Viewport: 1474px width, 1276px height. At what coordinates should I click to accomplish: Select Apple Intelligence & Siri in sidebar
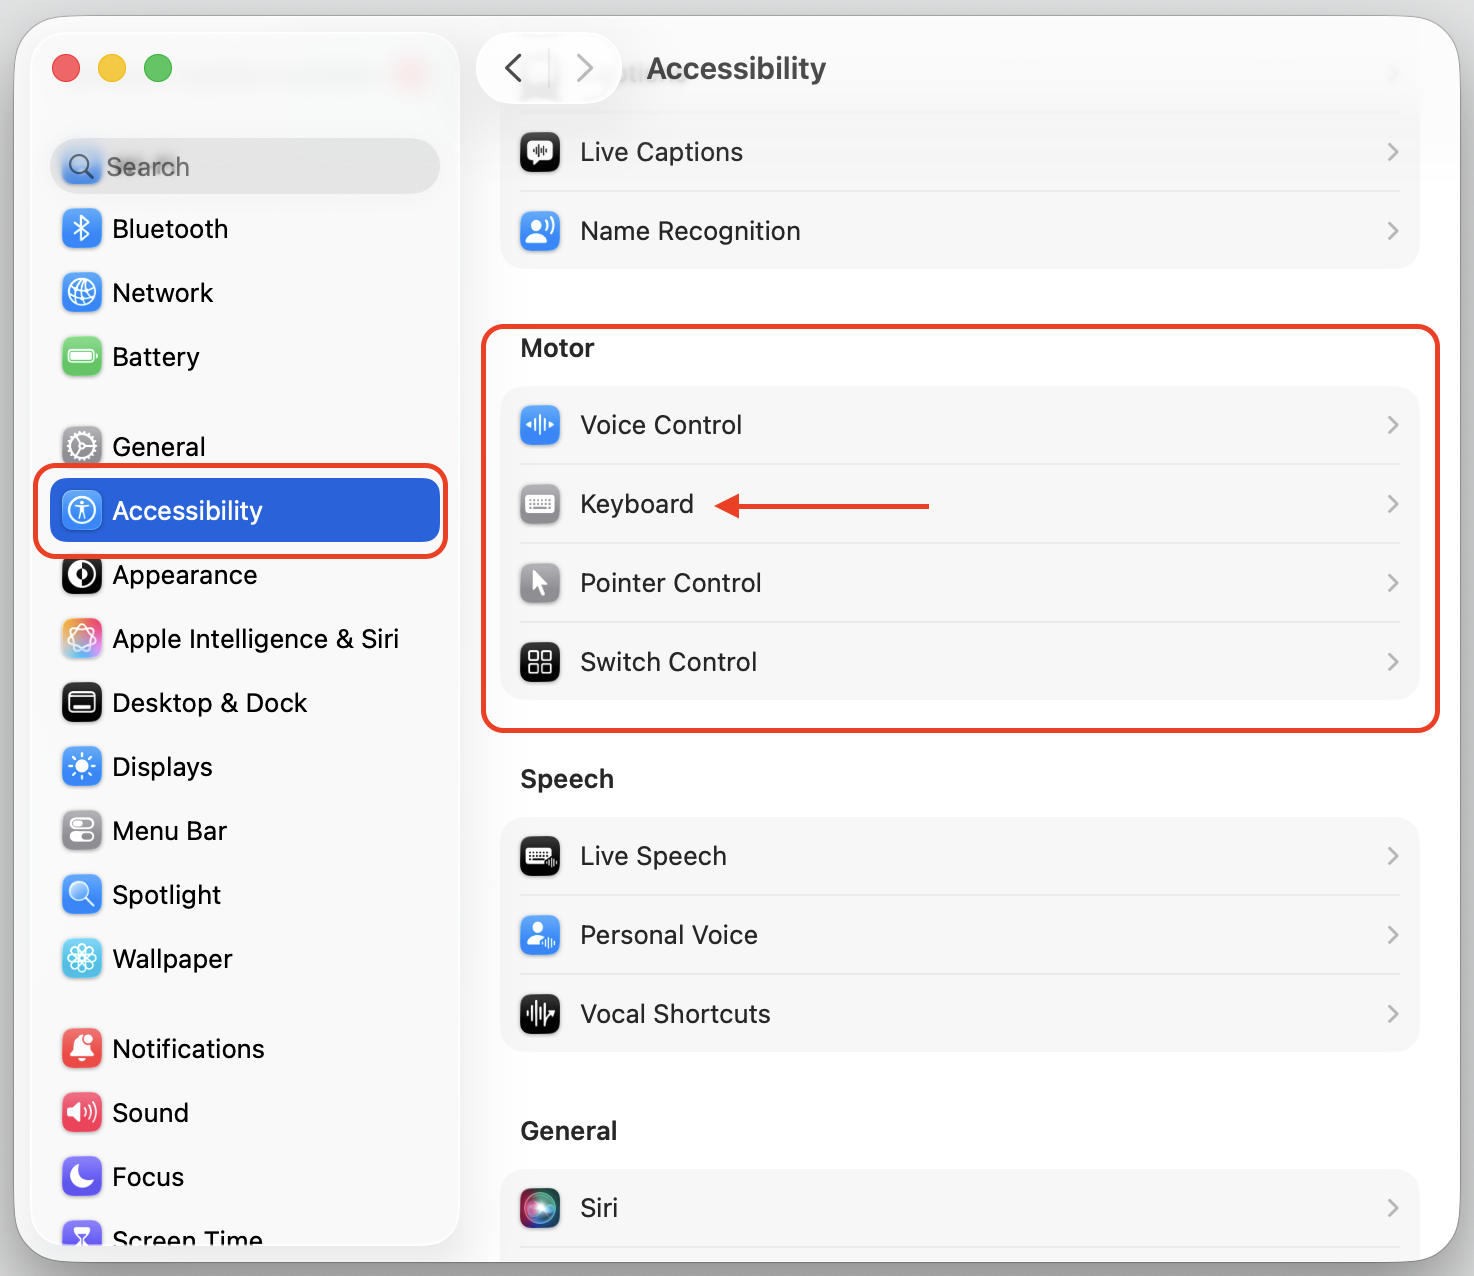[245, 639]
